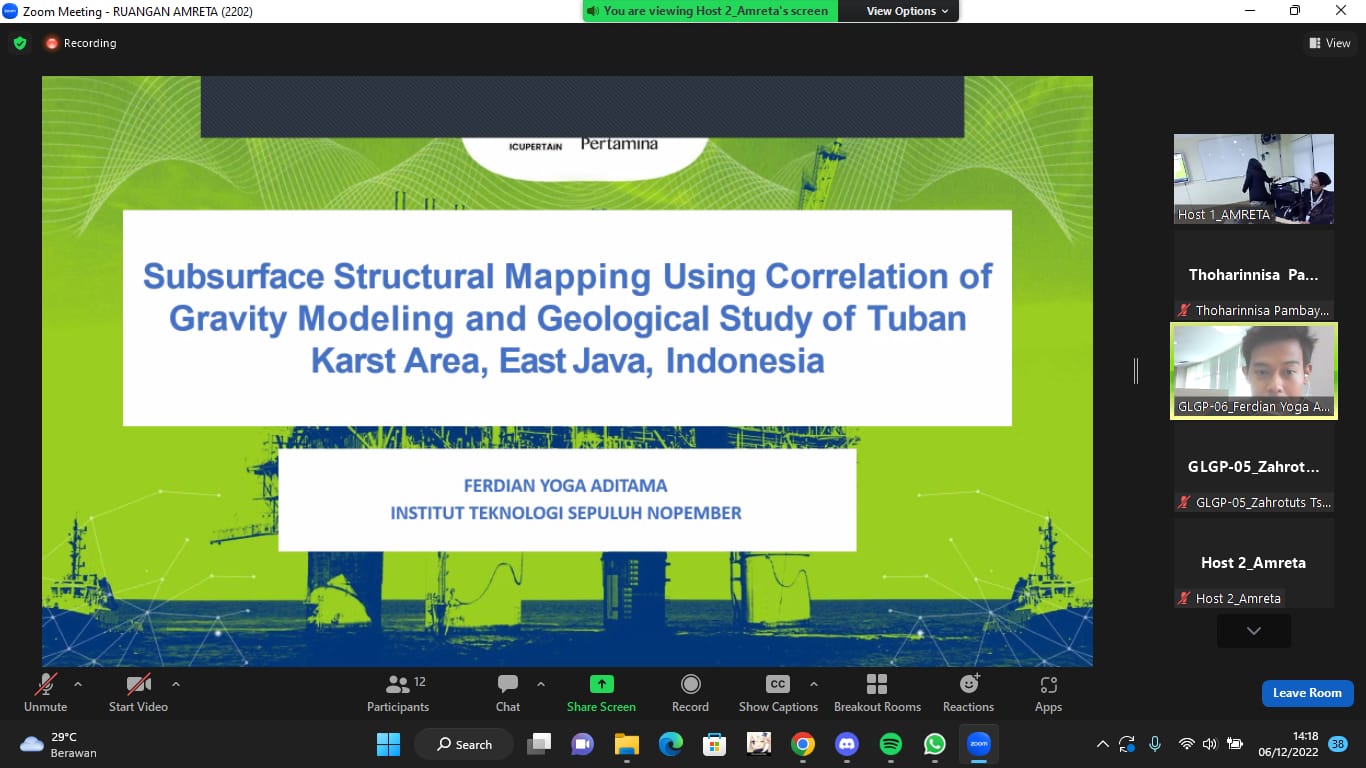Open the Participants panel
This screenshot has width=1366, height=768.
point(398,693)
